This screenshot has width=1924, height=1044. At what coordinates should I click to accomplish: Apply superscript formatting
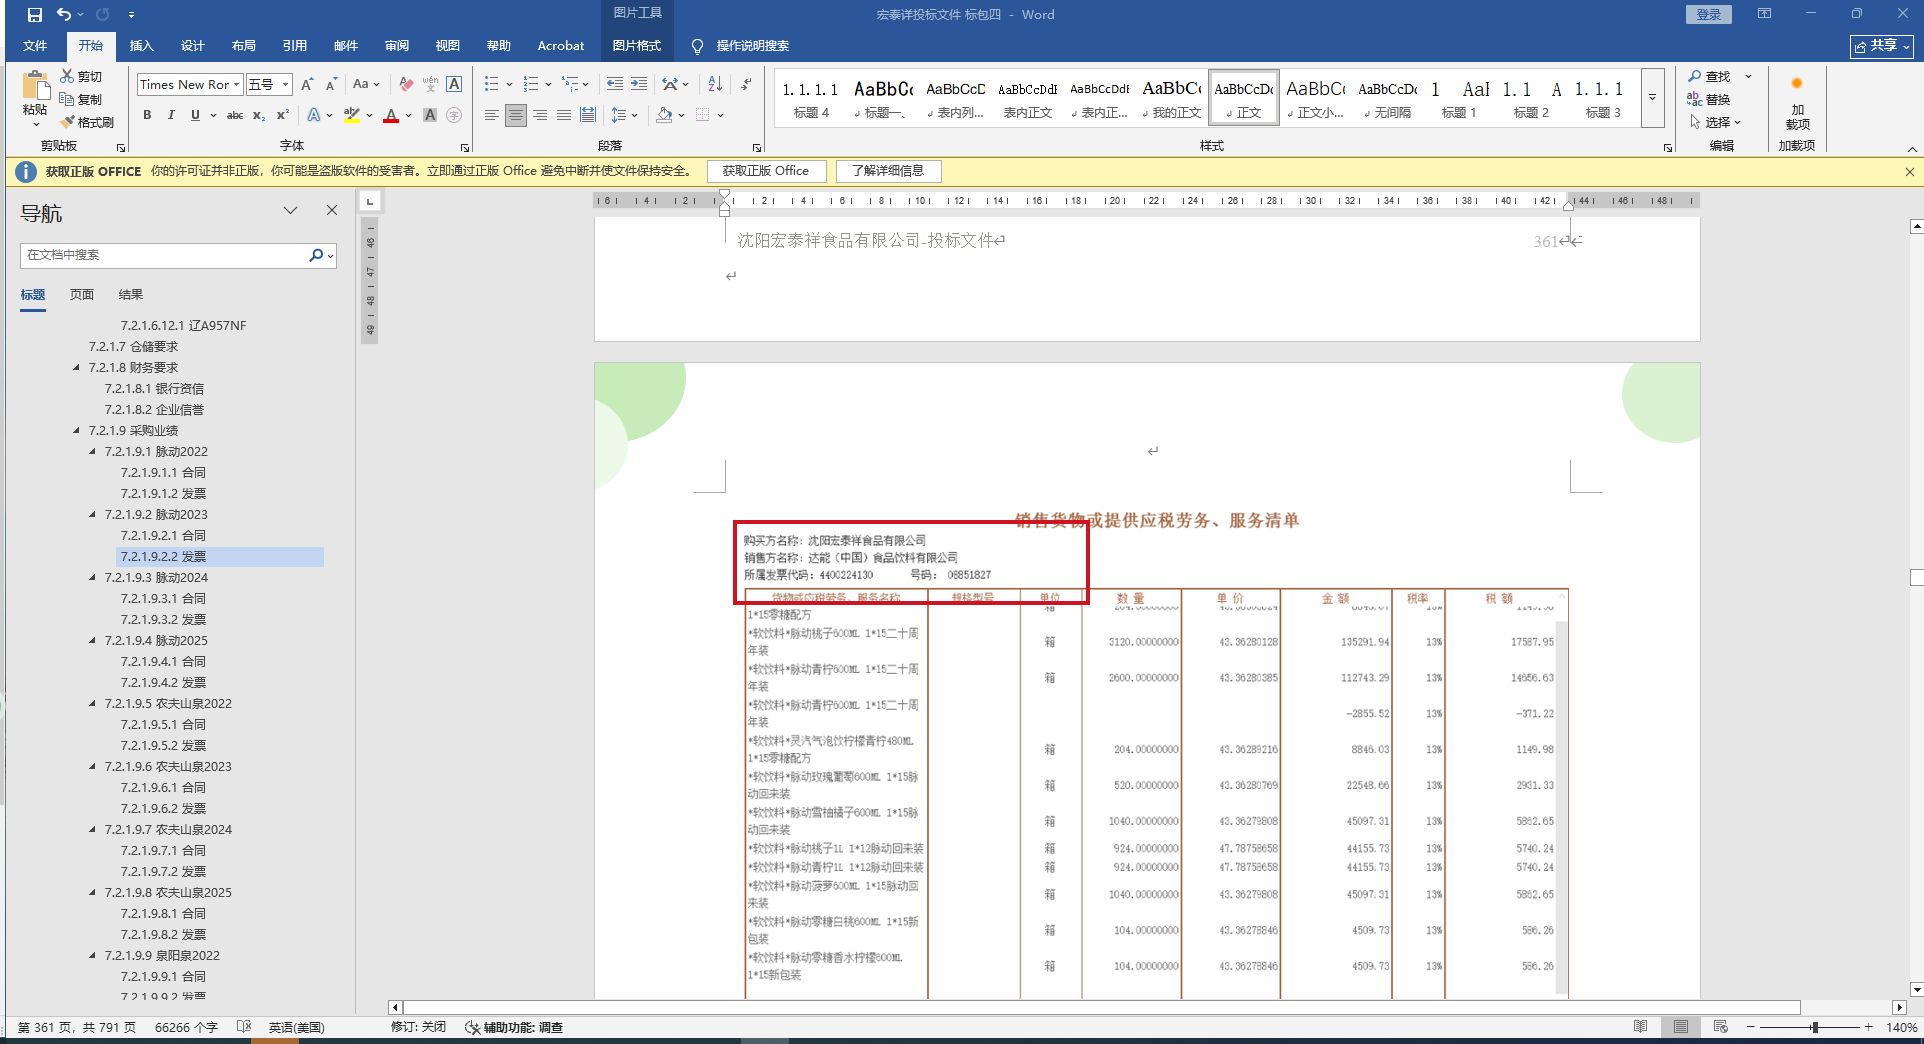(283, 116)
